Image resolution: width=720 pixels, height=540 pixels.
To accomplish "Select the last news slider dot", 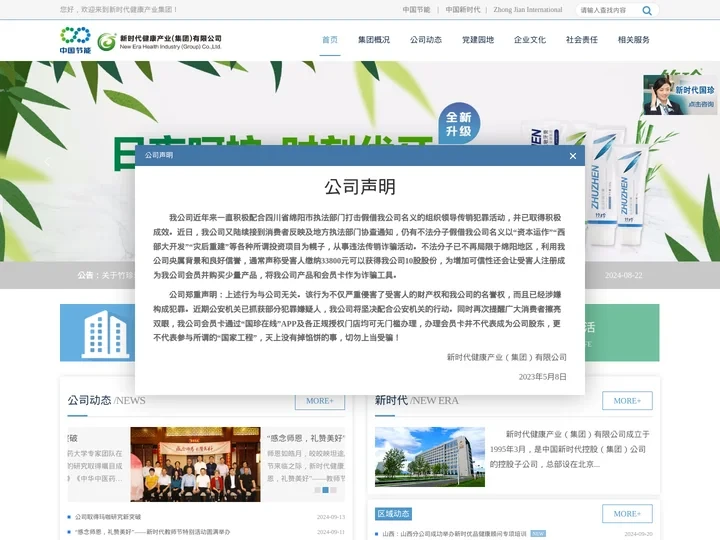I will tap(333, 490).
